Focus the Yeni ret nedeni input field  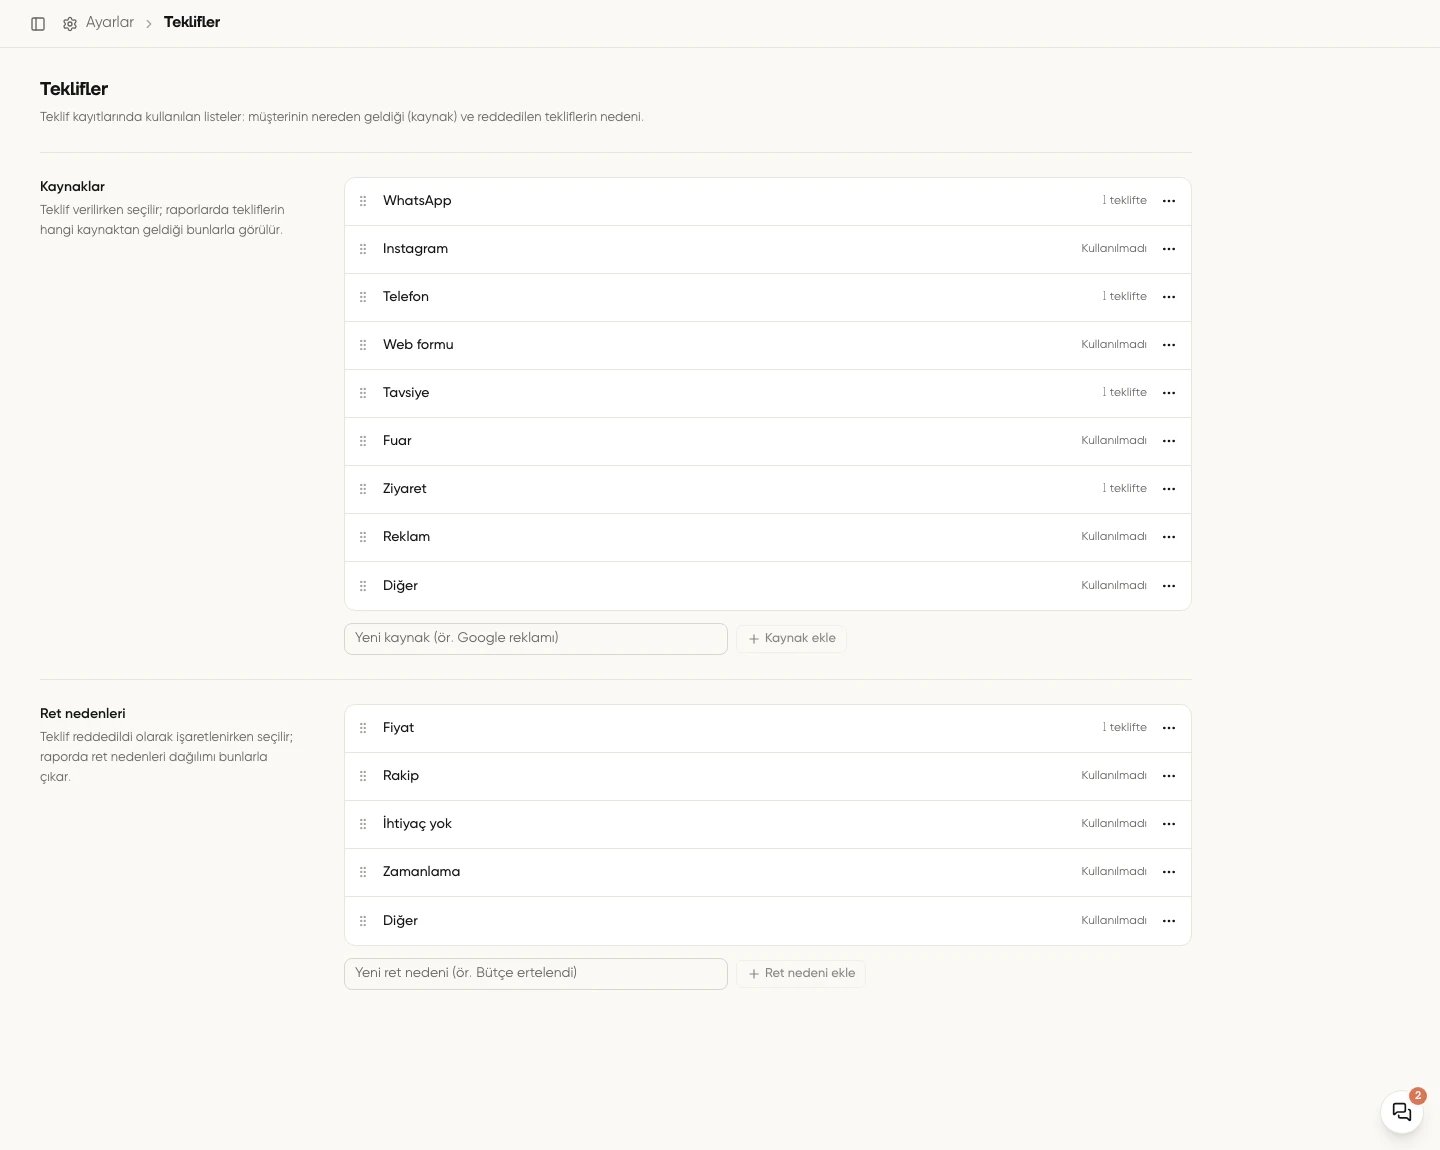coord(536,974)
